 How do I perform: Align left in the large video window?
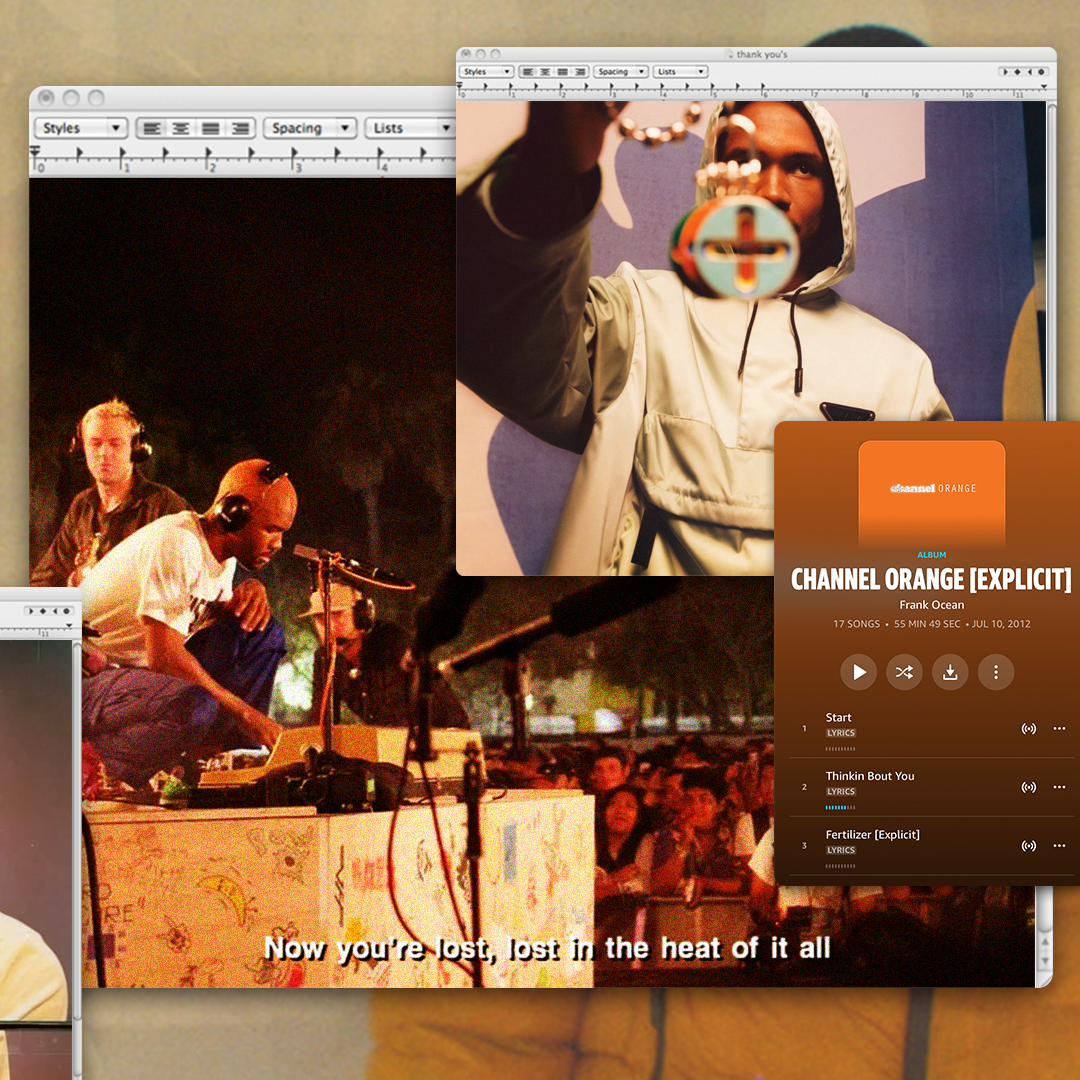(152, 128)
